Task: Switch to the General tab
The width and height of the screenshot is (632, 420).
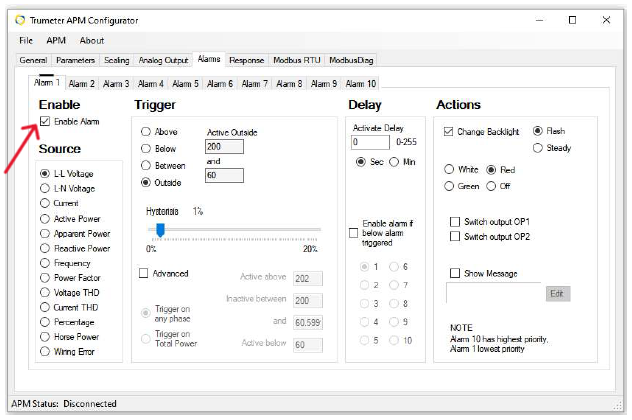Action: (33, 60)
